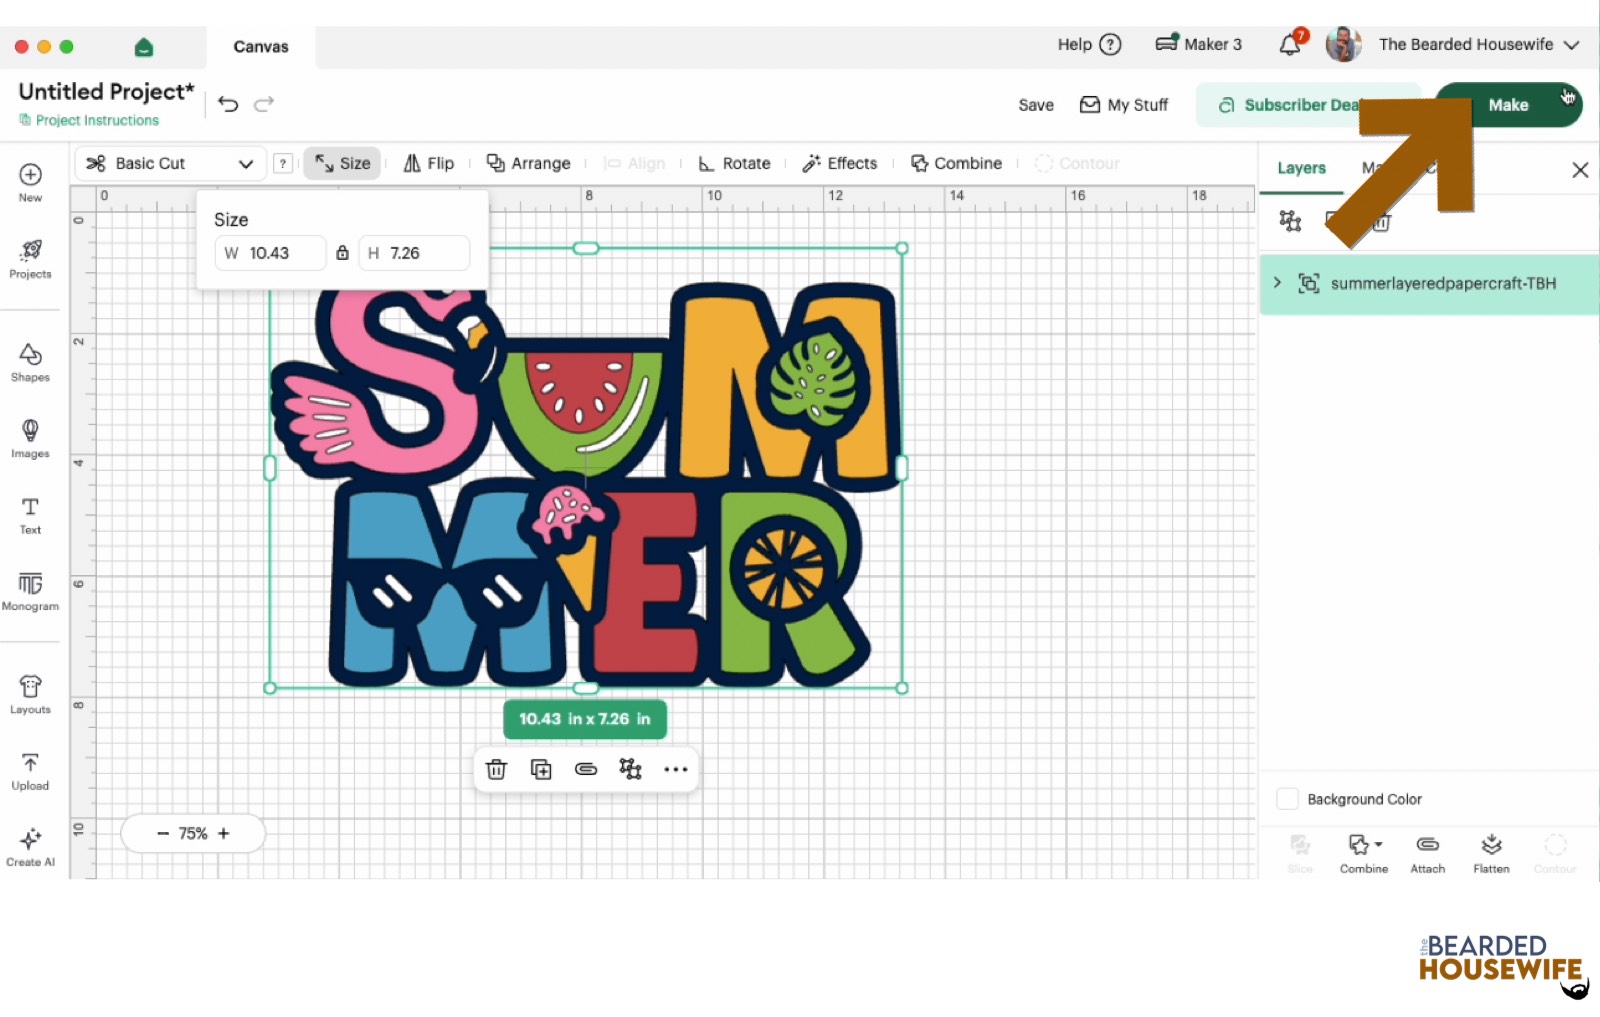
Task: Duplicate selection from the floating toolbar
Action: 541,769
